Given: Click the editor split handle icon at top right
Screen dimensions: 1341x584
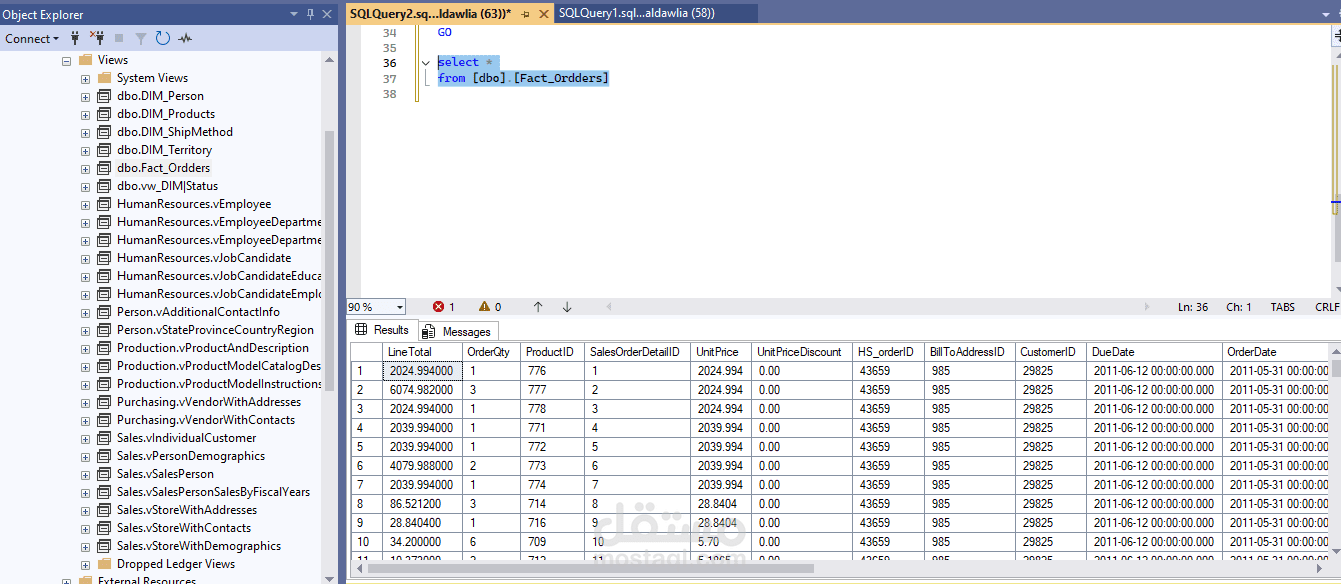Looking at the screenshot, I should point(1336,34).
